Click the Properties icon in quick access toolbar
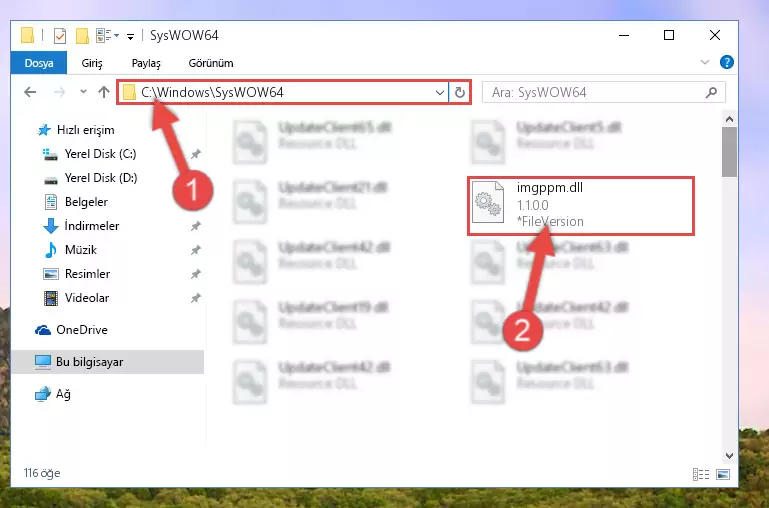The height and width of the screenshot is (508, 769). (60, 36)
